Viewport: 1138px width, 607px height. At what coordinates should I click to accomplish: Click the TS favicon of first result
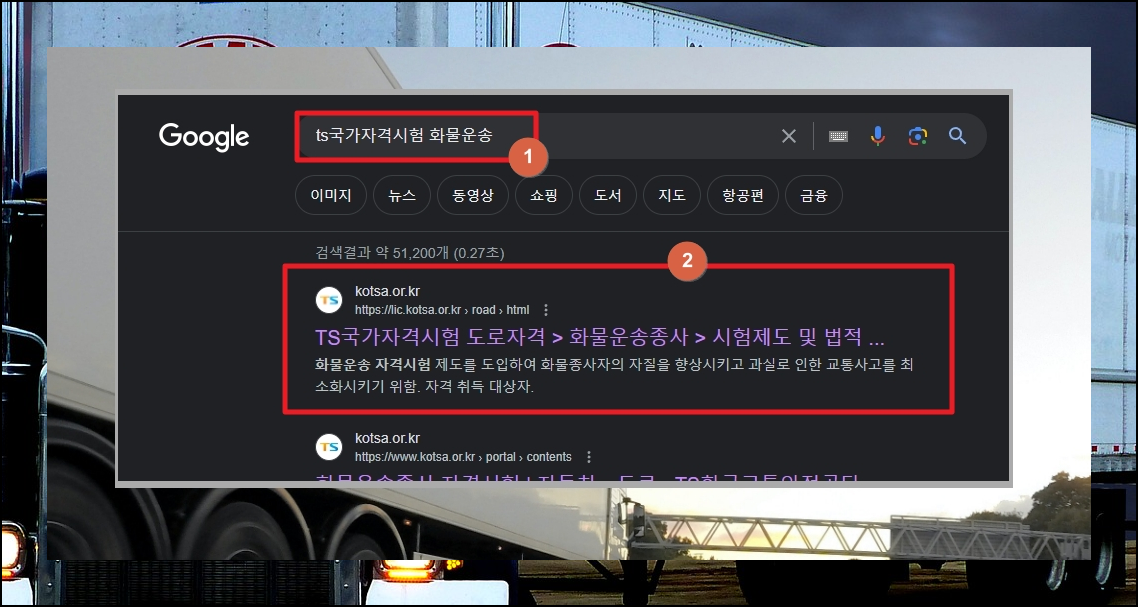pyautogui.click(x=329, y=300)
